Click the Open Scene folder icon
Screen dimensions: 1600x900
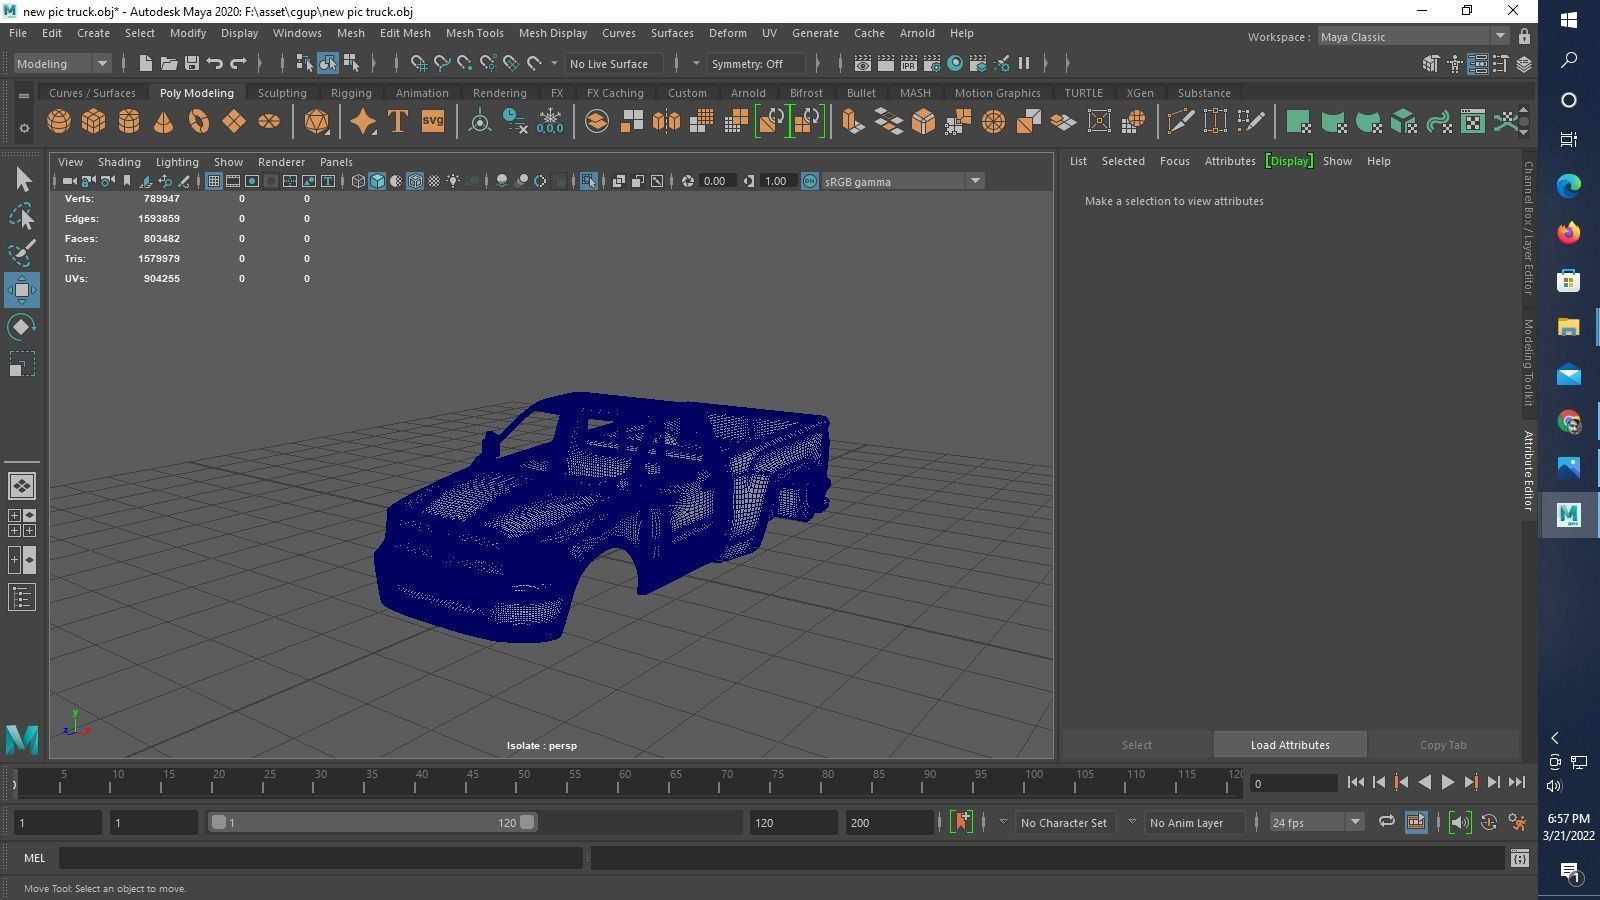pyautogui.click(x=169, y=63)
